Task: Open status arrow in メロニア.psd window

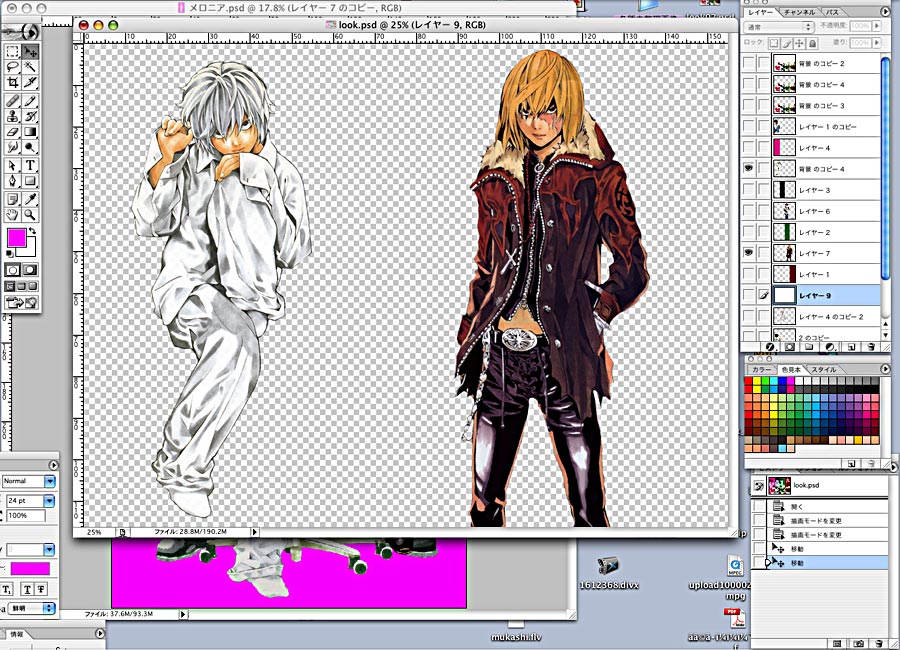Action: point(183,614)
